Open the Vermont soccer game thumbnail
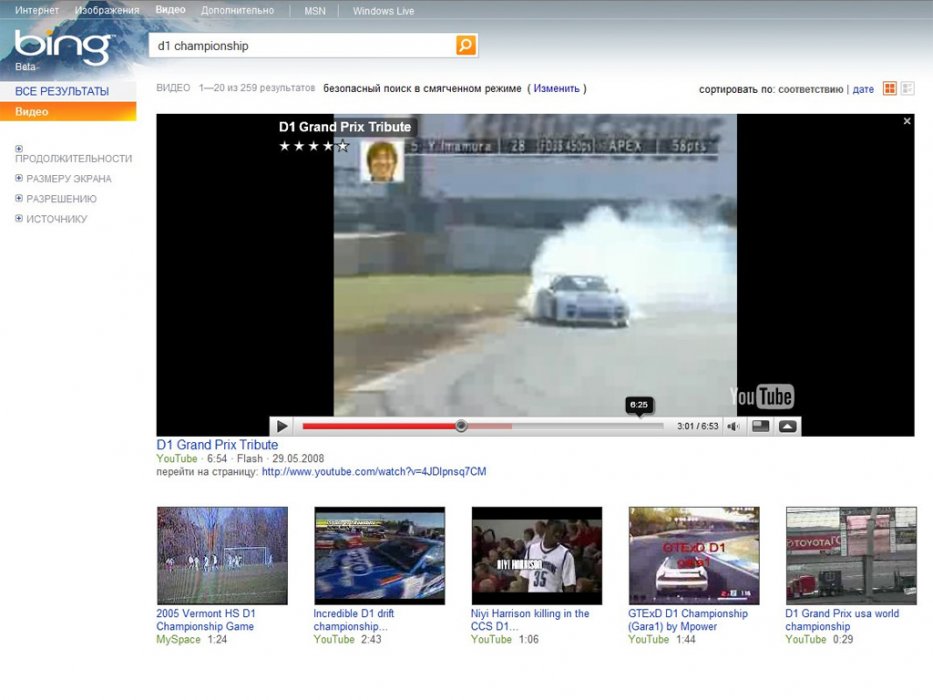 click(x=222, y=555)
